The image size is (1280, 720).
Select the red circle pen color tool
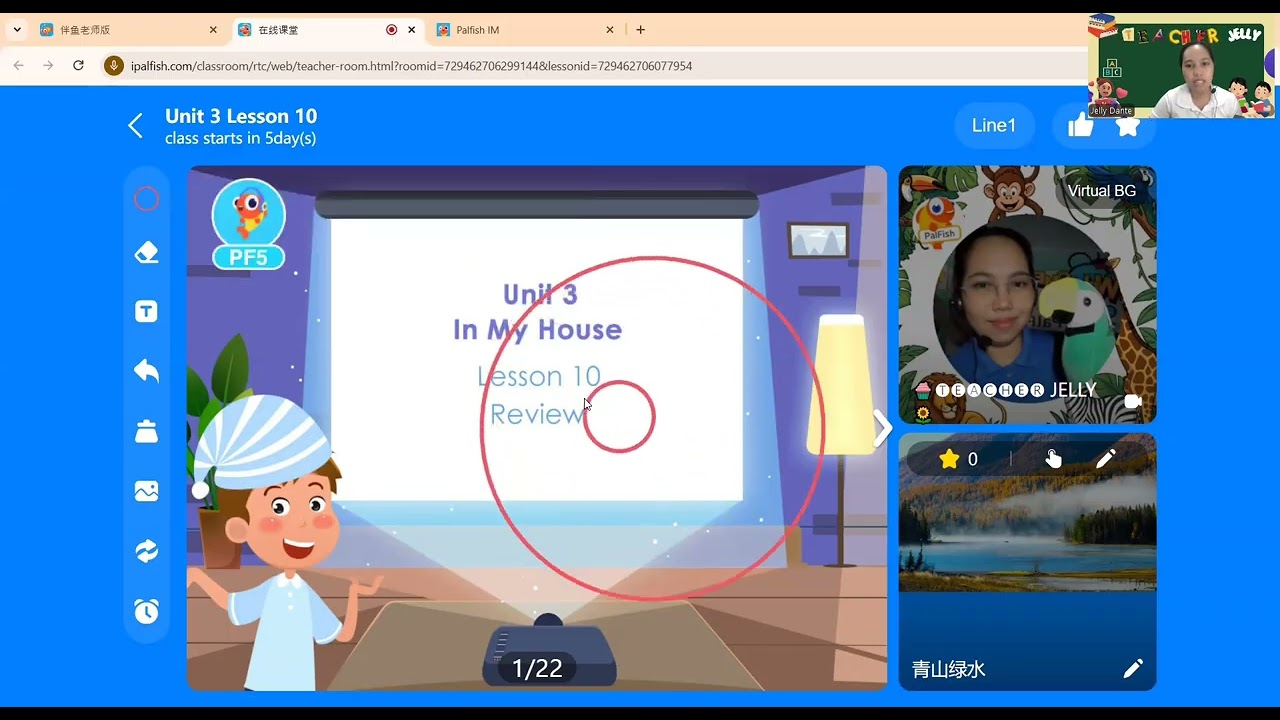(146, 199)
